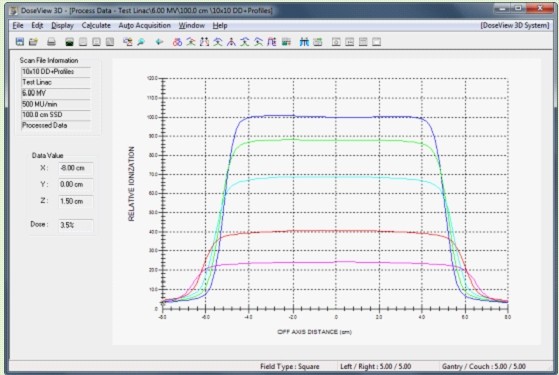Viewport: 559px width, 375px height.
Task: Click the red binoculars-shaped toolbar icon
Action: click(177, 42)
